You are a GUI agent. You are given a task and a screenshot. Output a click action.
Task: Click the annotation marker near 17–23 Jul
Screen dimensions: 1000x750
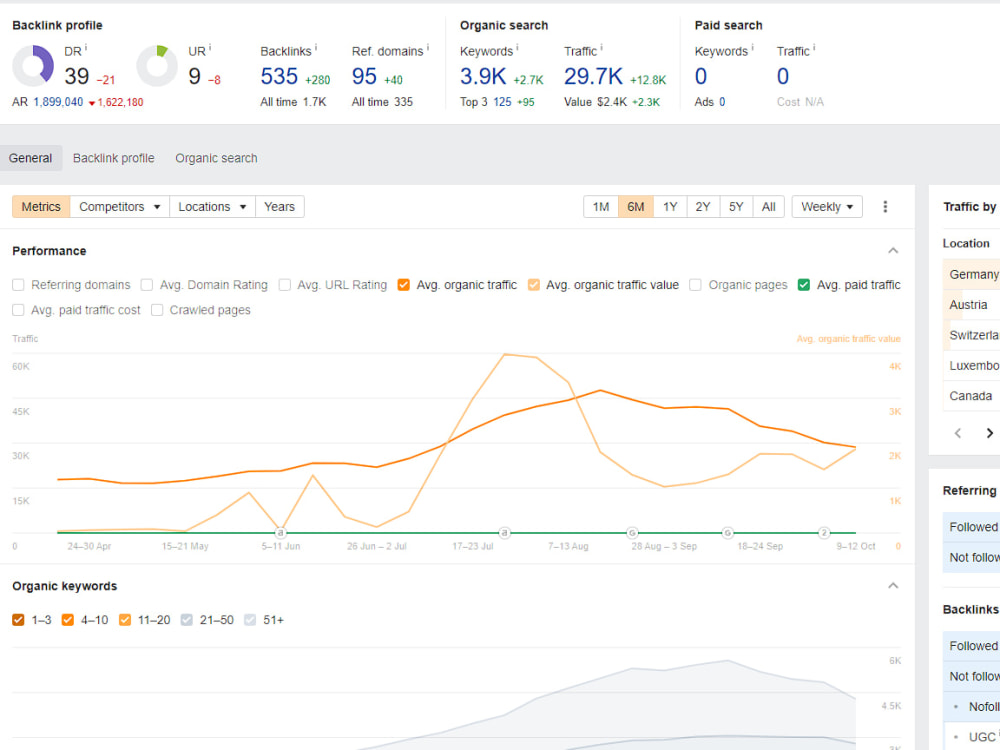point(504,533)
